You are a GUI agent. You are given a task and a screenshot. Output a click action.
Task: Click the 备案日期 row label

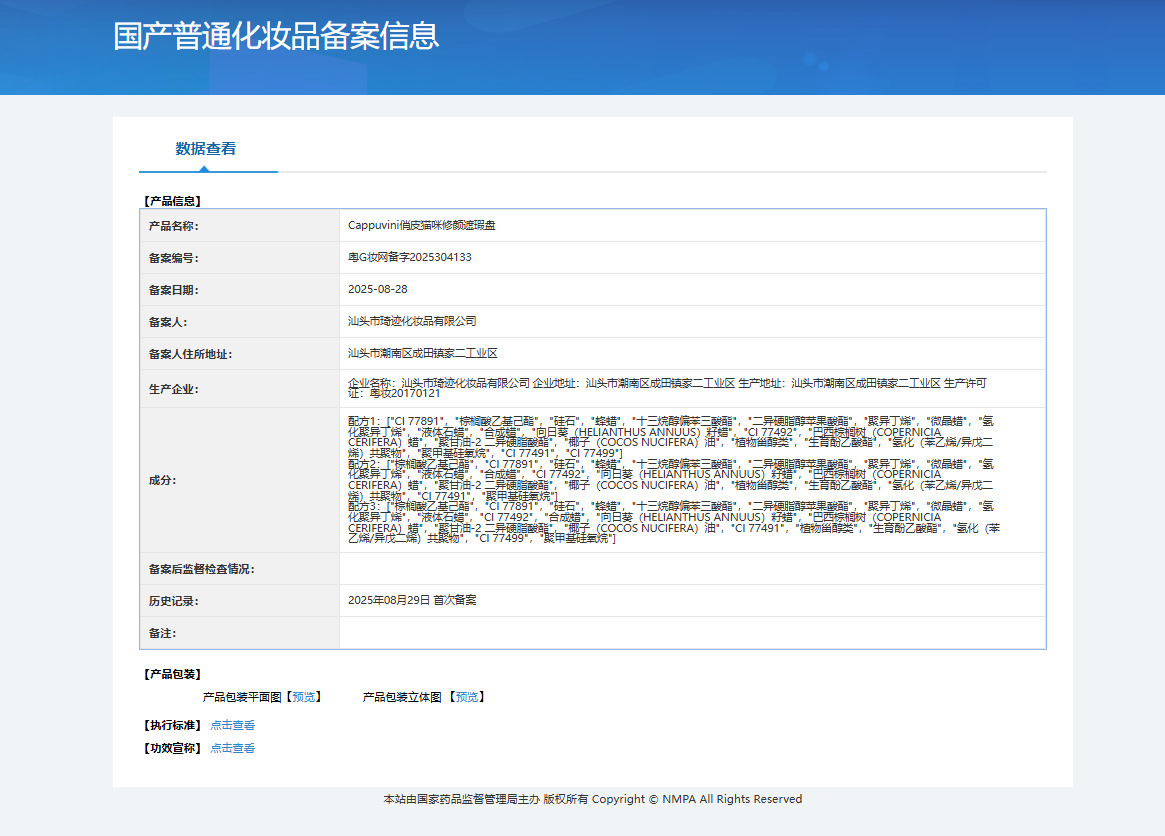click(x=173, y=290)
